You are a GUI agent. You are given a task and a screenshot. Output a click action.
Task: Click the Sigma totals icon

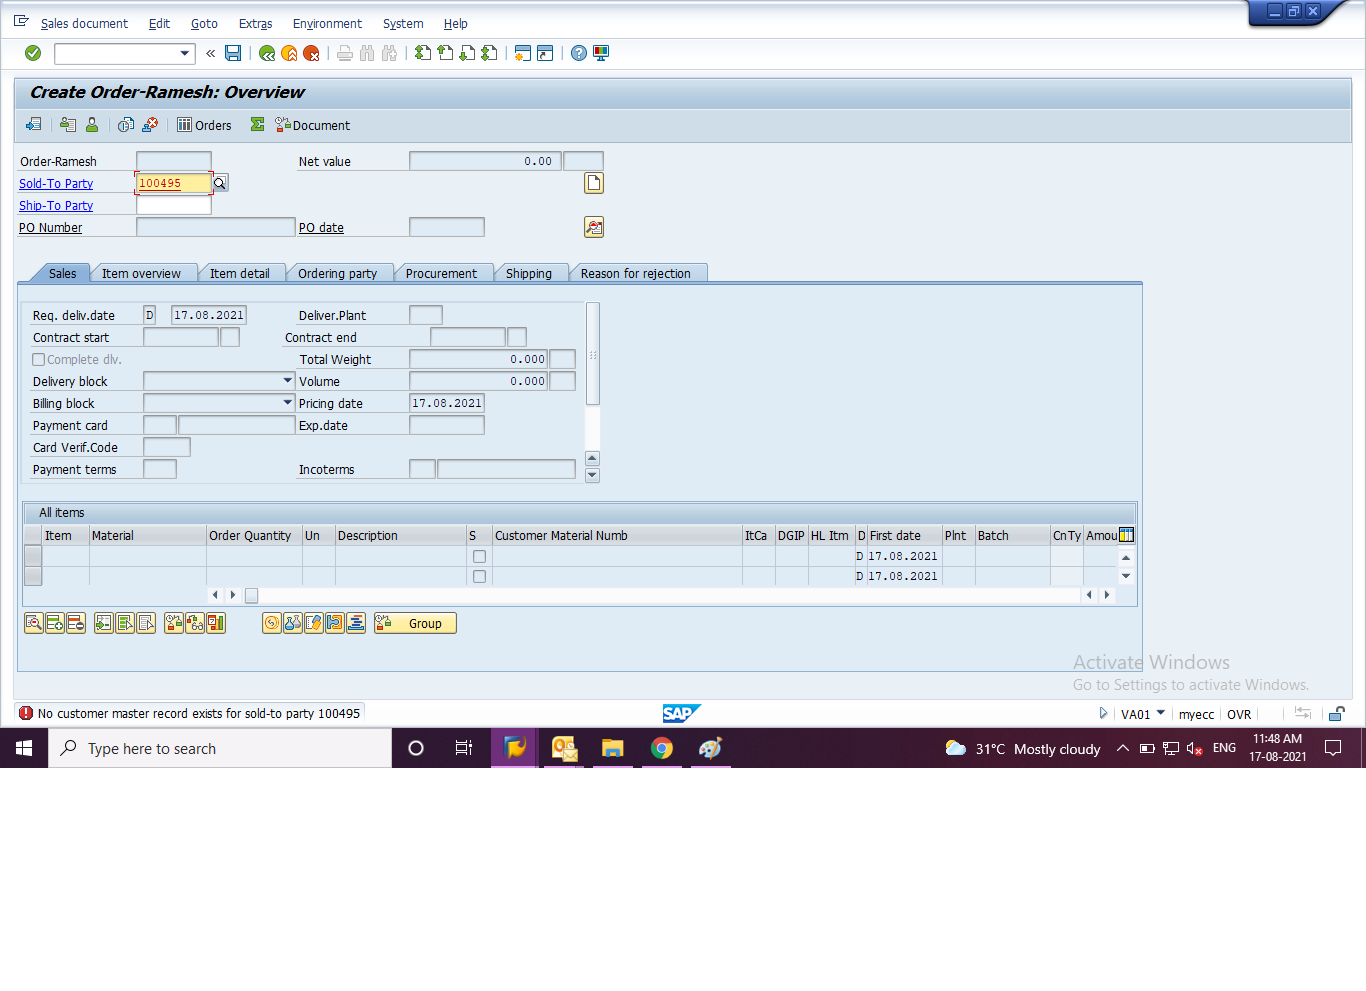(258, 125)
